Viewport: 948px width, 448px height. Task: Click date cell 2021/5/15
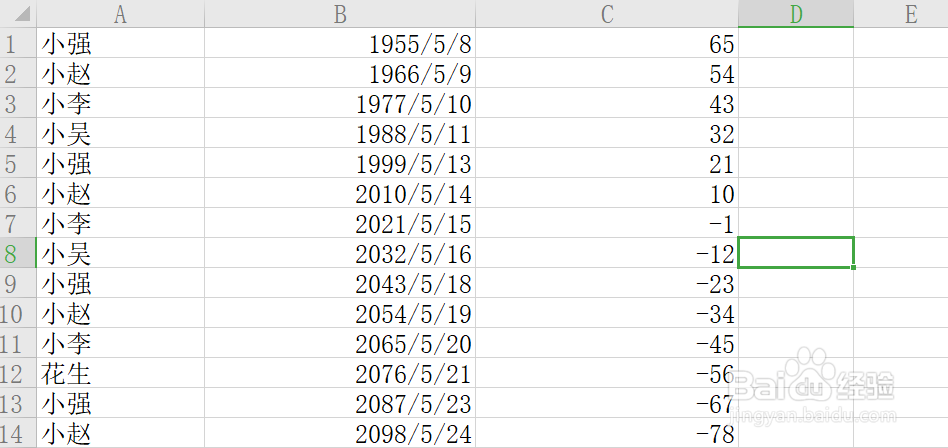[x=340, y=223]
